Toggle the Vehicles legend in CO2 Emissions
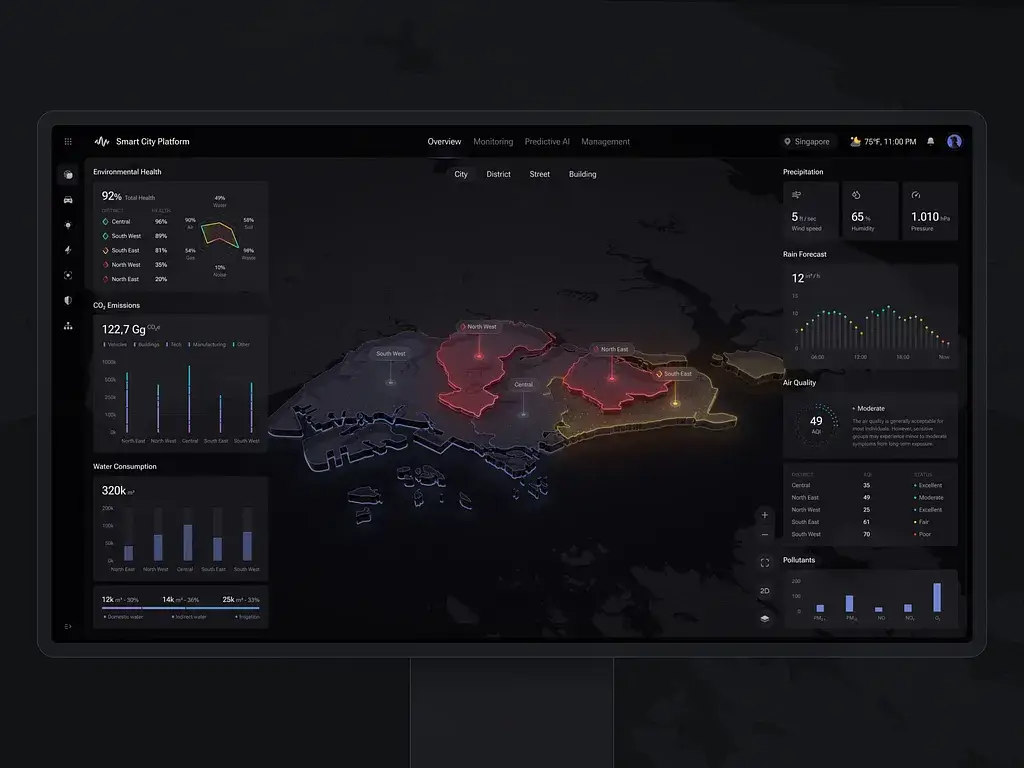 (x=116, y=344)
